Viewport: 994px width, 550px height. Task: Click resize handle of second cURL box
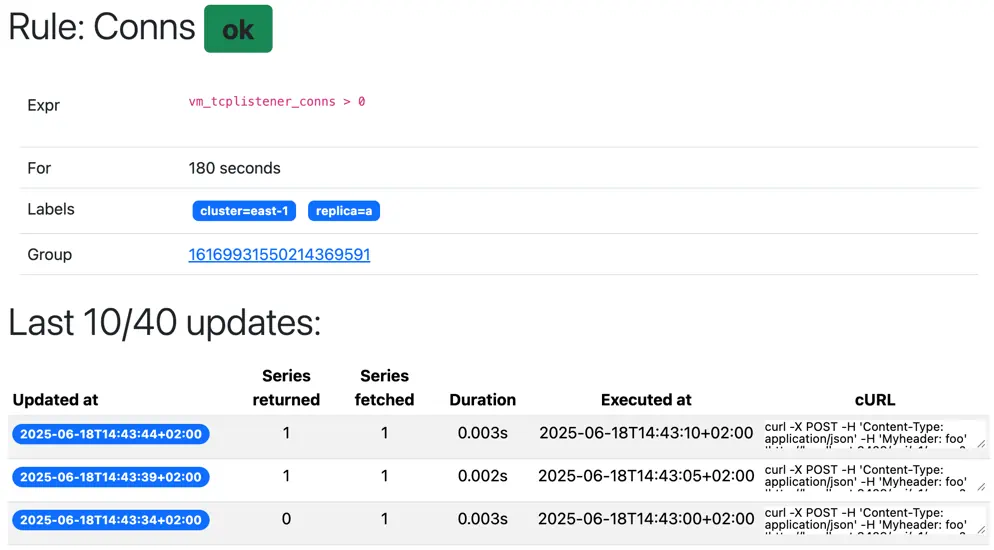point(980,487)
